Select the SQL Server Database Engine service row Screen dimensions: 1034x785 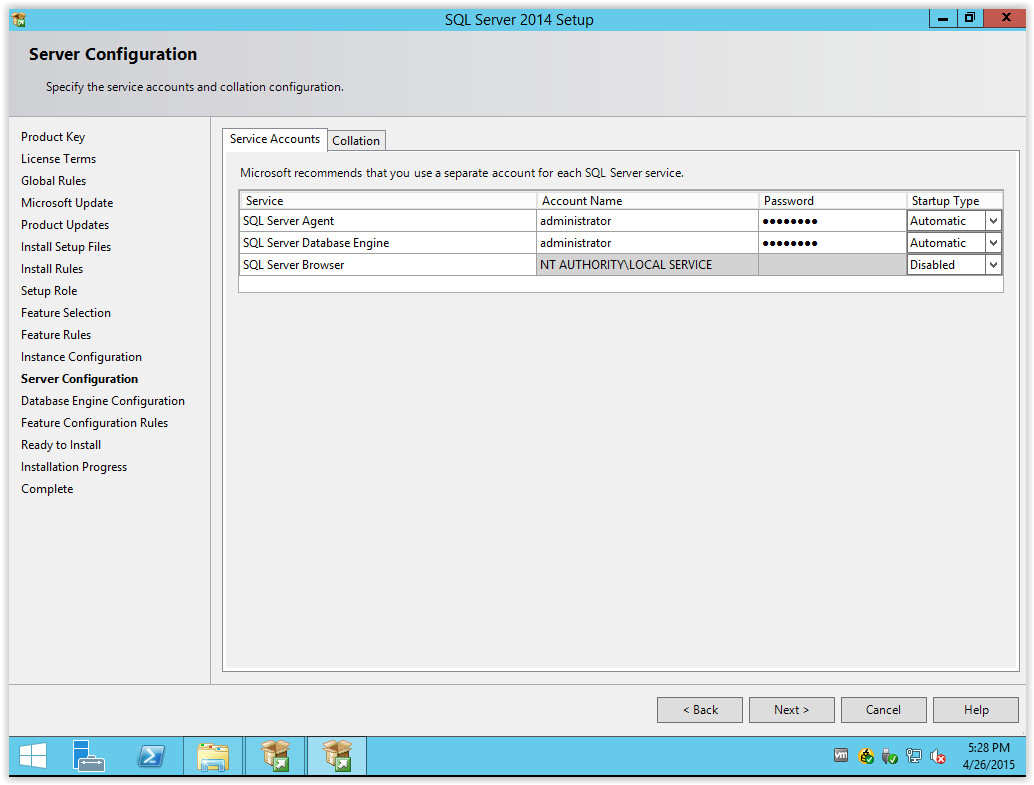[388, 243]
